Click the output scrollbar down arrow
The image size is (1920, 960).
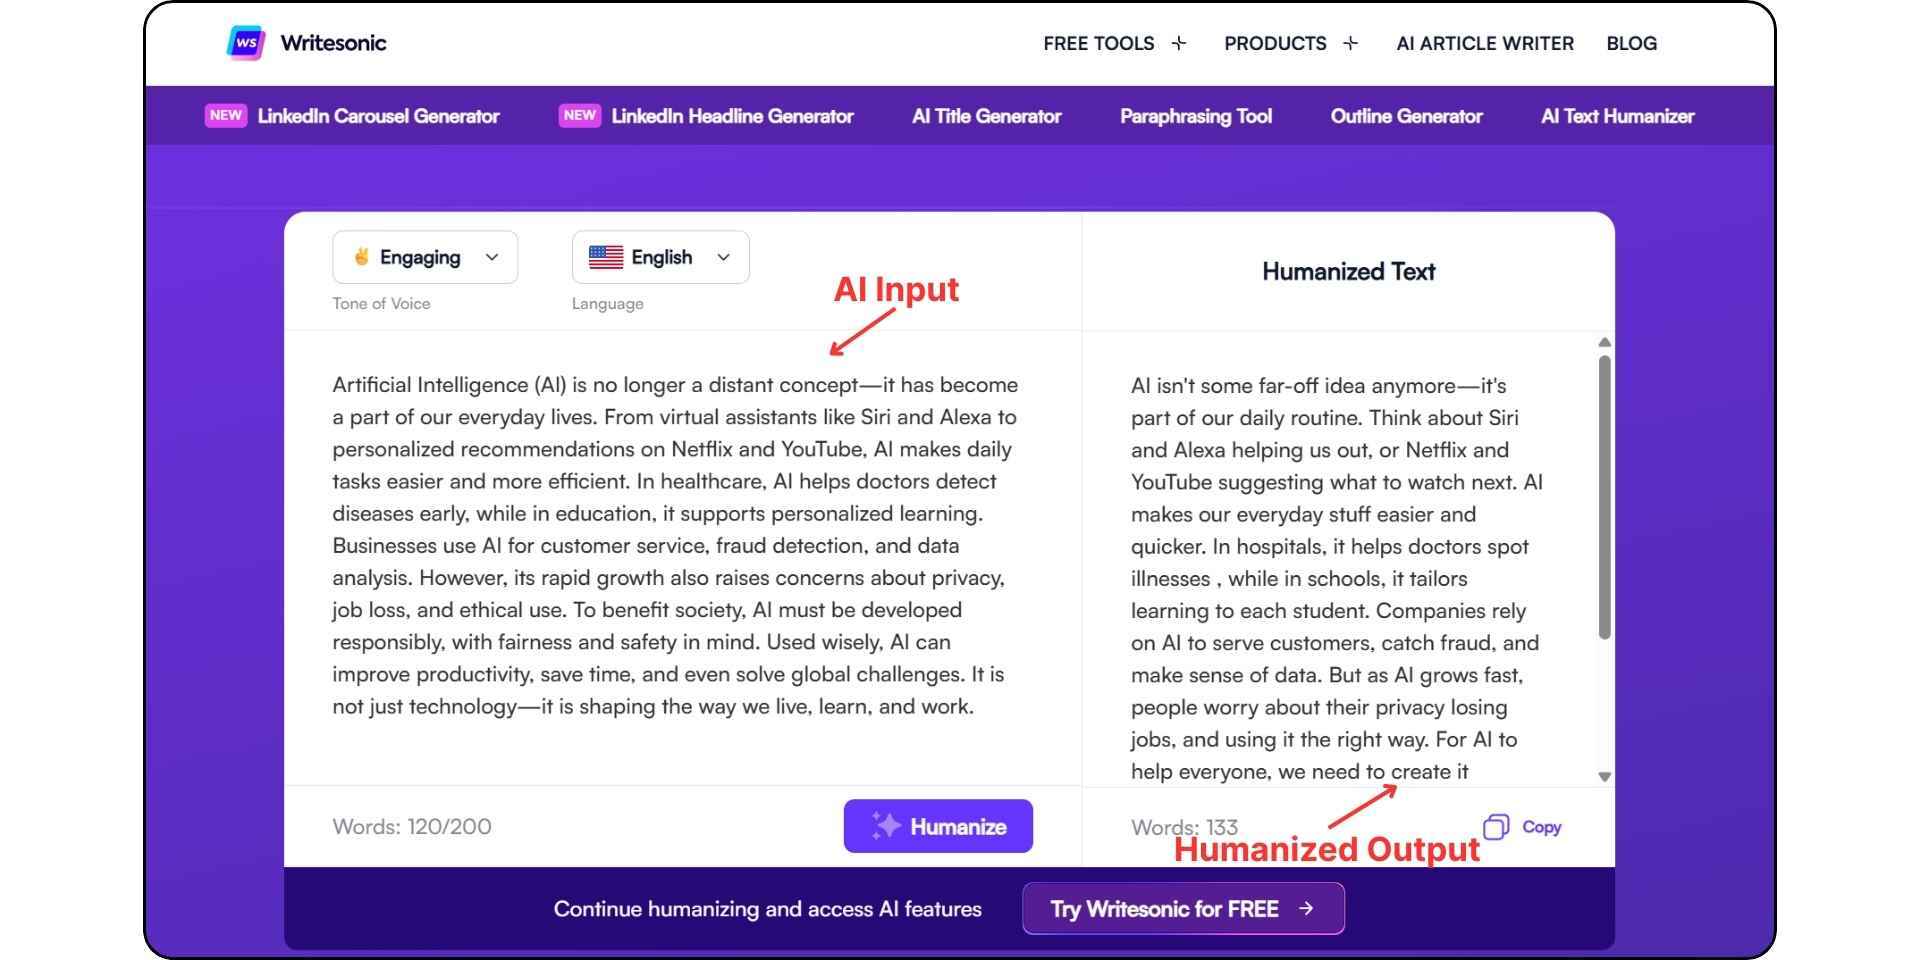click(x=1604, y=777)
